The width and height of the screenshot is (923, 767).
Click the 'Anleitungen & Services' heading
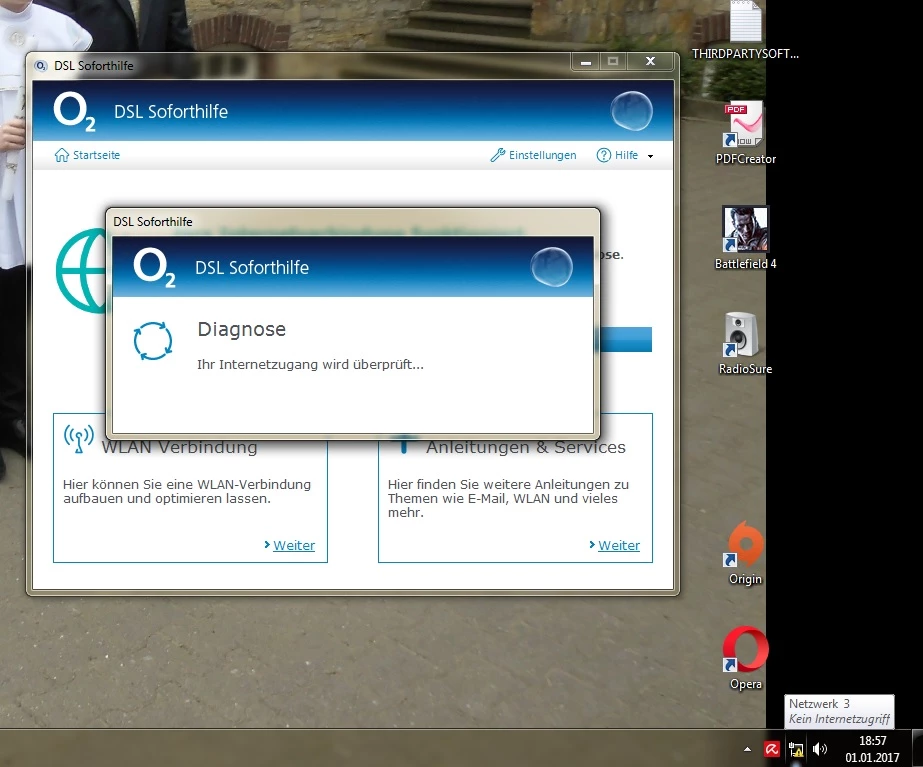(526, 447)
